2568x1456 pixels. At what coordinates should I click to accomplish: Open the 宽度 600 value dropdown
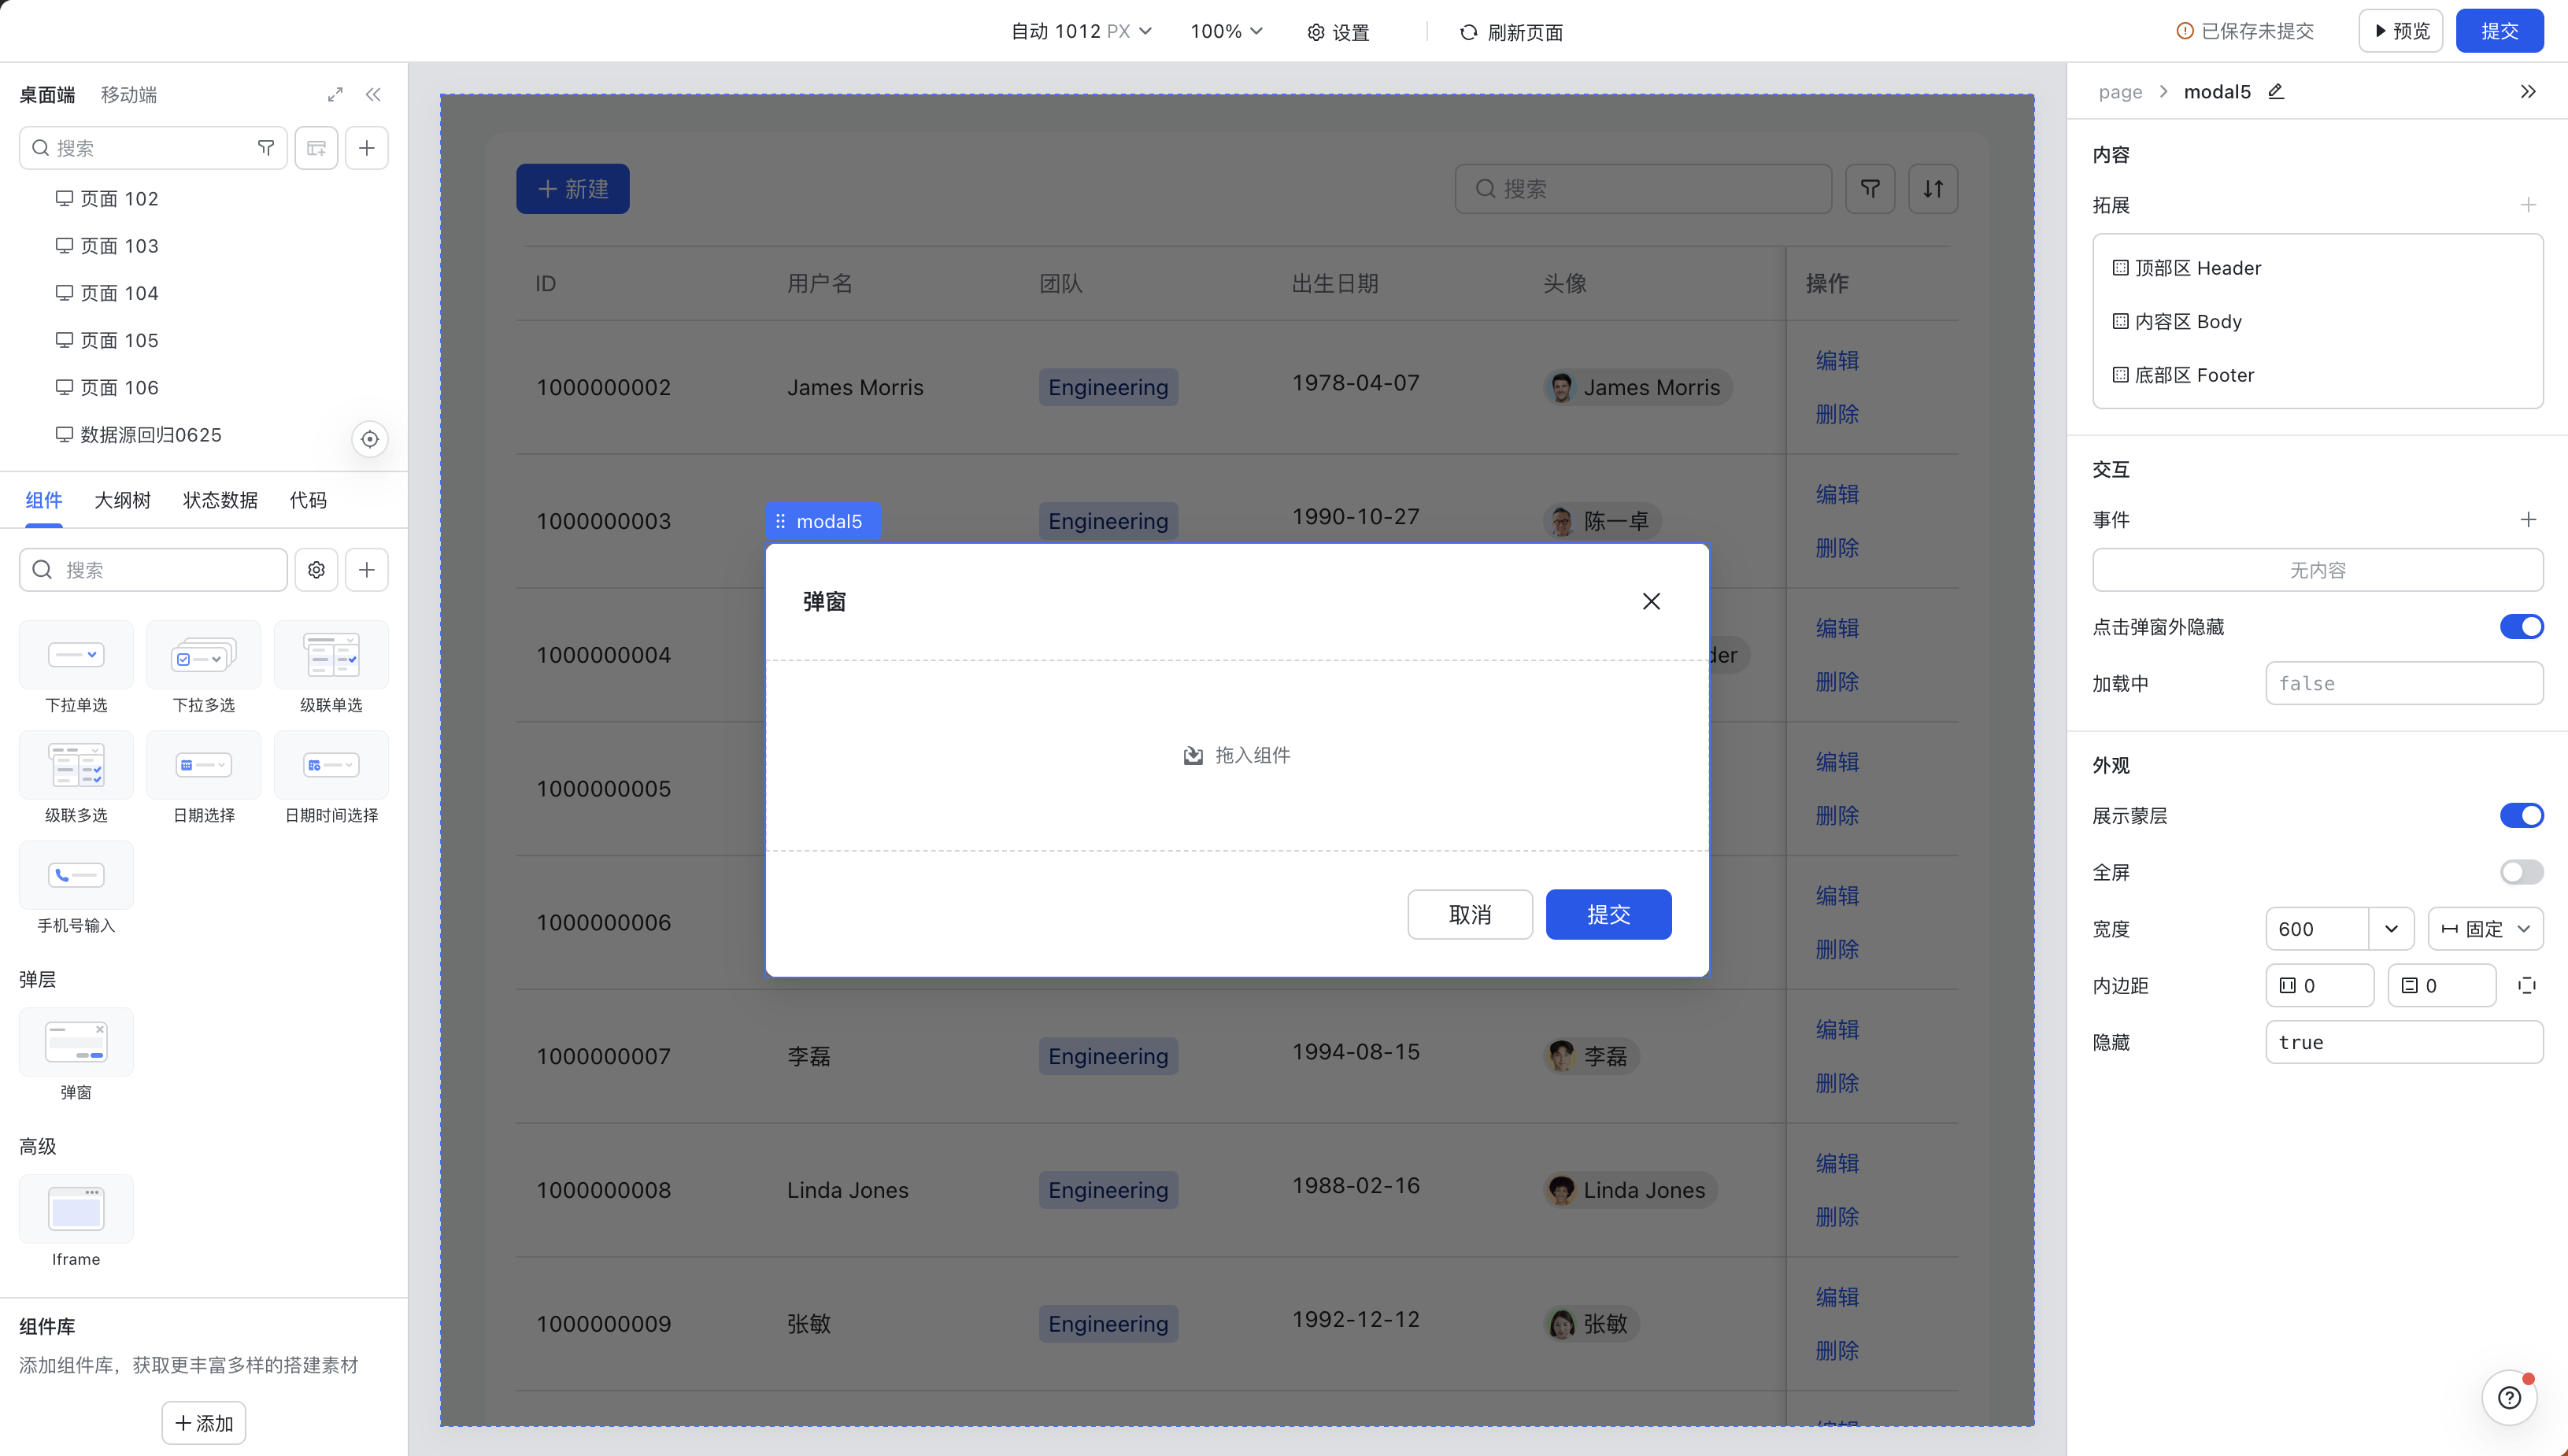tap(2391, 929)
